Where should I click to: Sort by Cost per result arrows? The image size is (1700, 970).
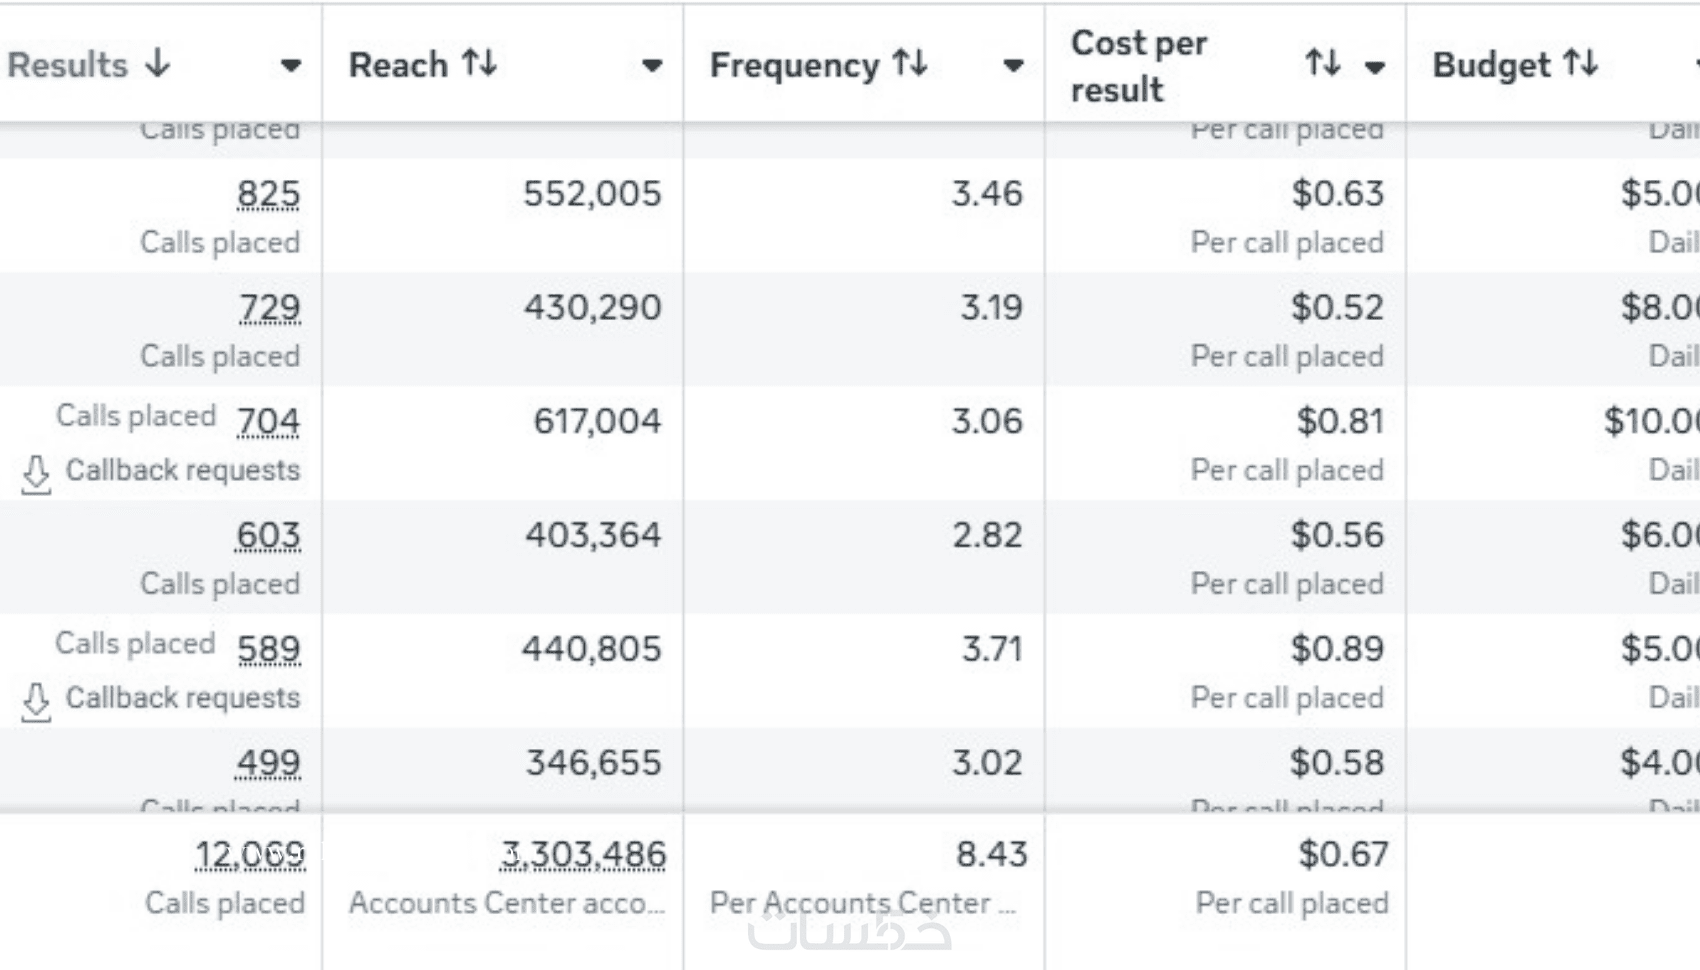1322,64
